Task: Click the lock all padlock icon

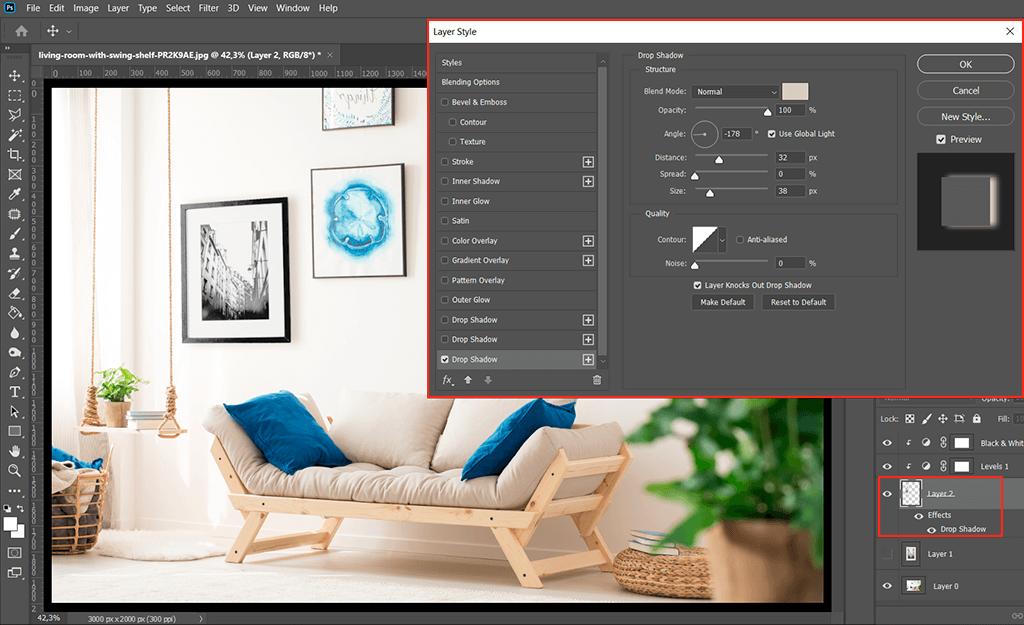Action: tap(976, 419)
